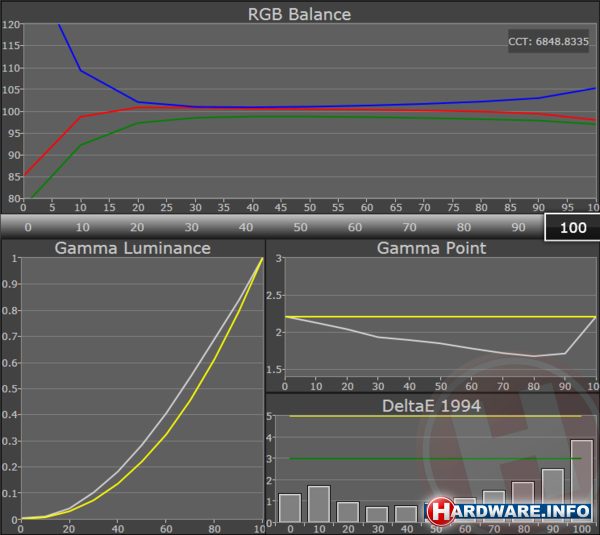This screenshot has height=535, width=600.
Task: Select the 20 grayscale level step
Action: click(x=137, y=227)
